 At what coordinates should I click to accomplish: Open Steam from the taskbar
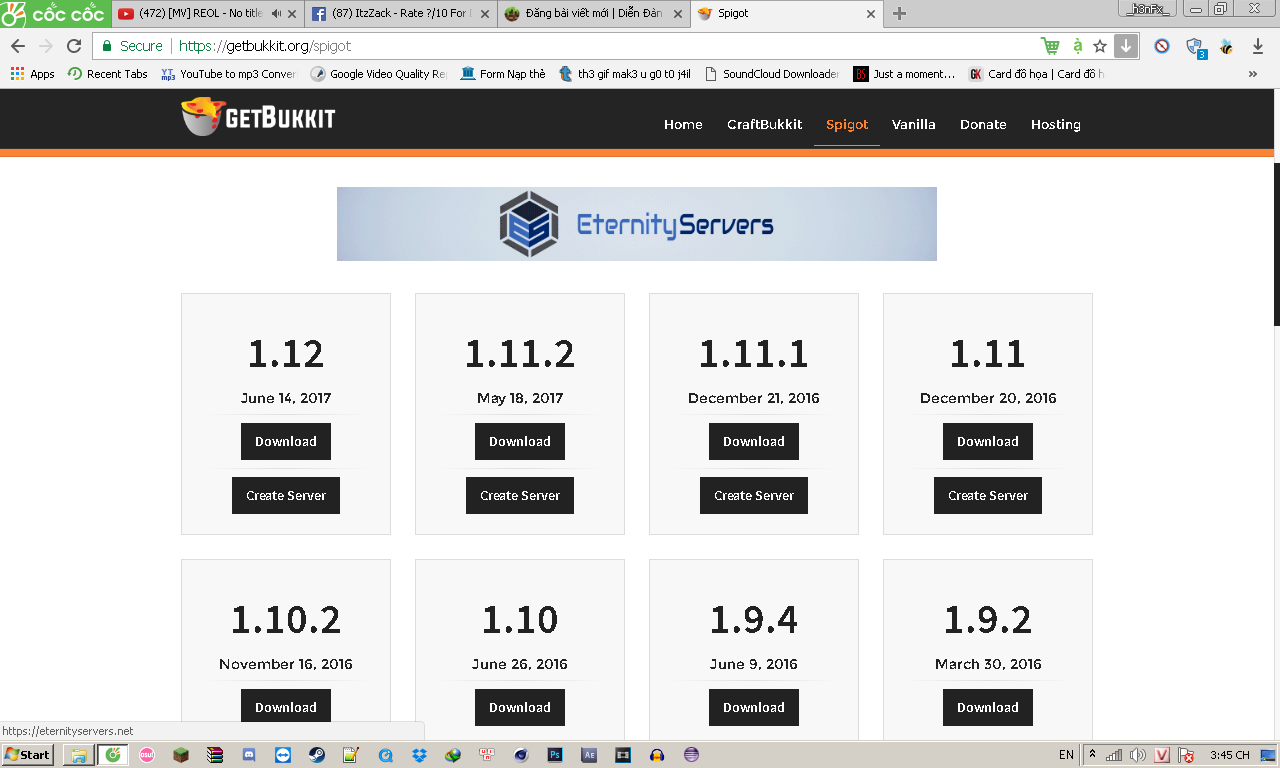click(315, 755)
